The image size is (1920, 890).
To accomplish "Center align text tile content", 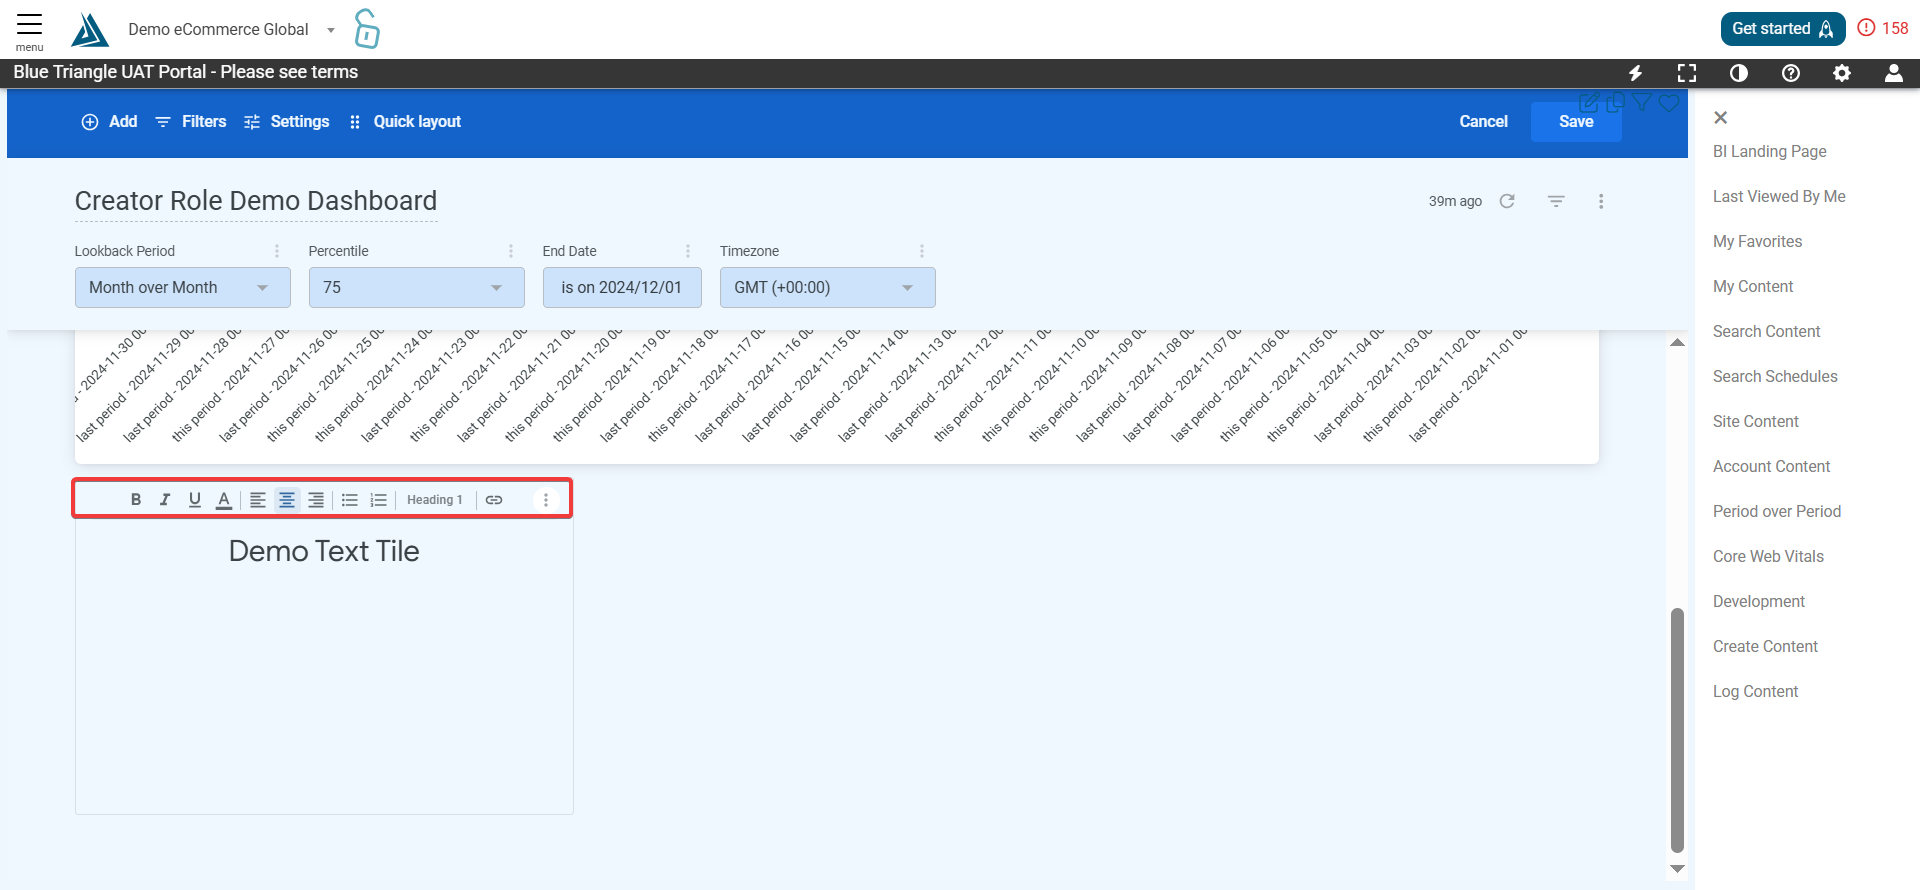I will 287,500.
